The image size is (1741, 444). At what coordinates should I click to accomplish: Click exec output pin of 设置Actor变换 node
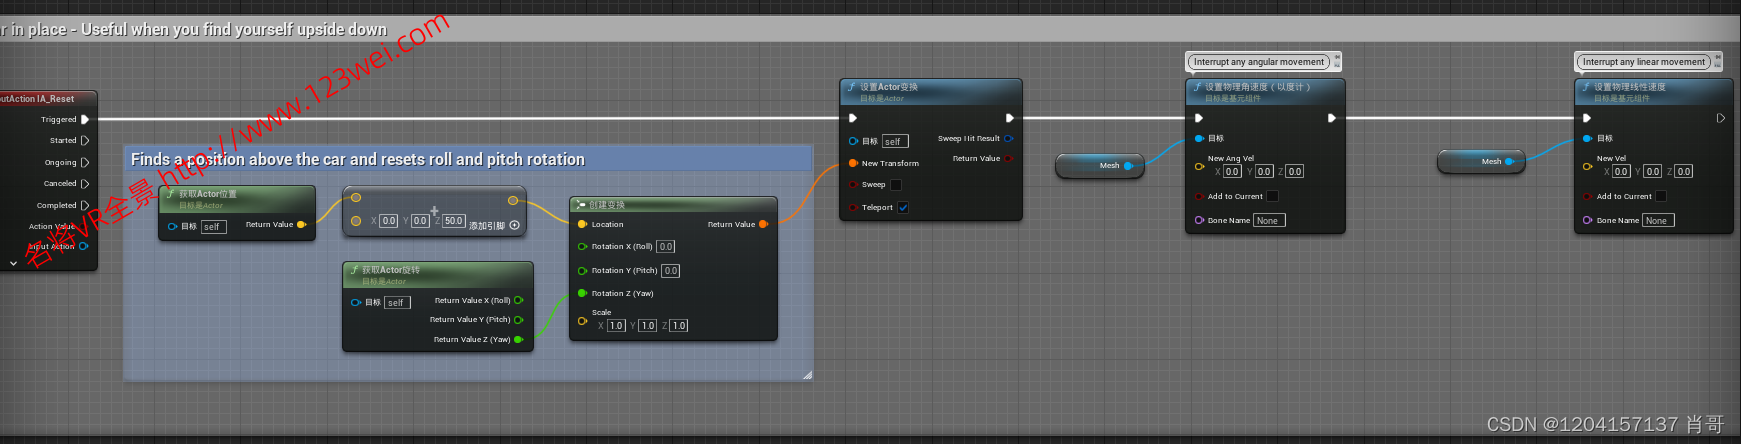pyautogui.click(x=1010, y=118)
